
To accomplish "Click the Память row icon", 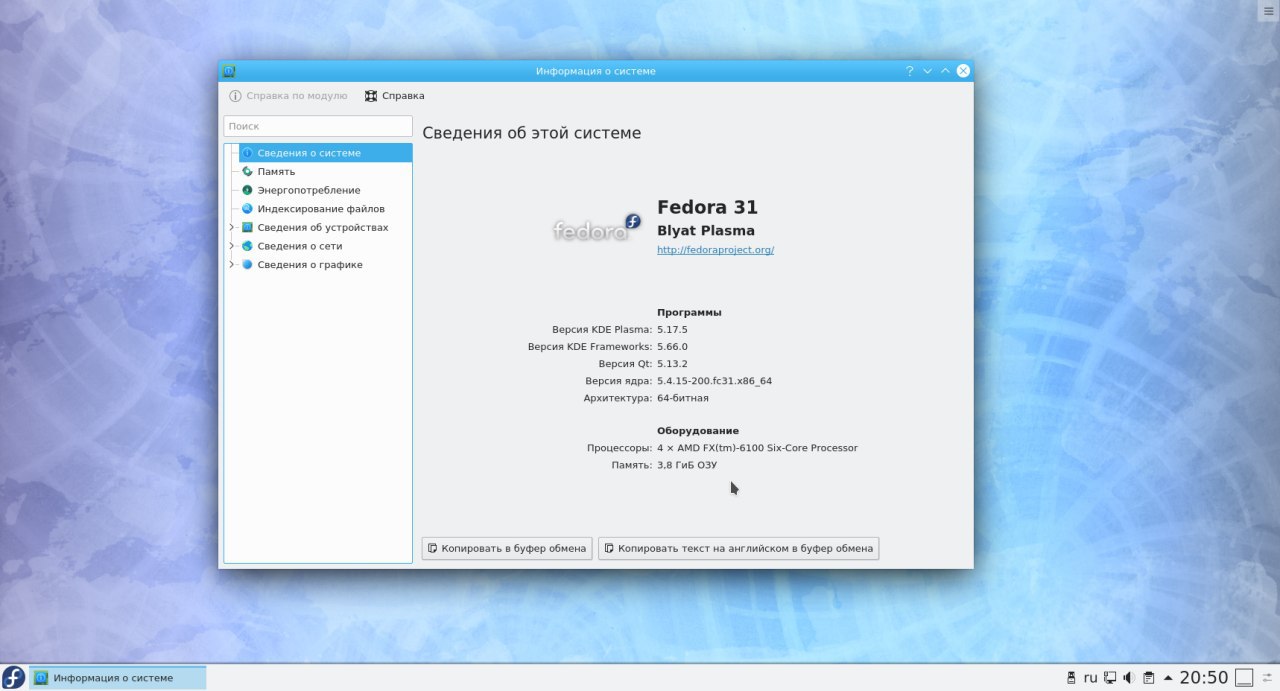I will [x=247, y=172].
